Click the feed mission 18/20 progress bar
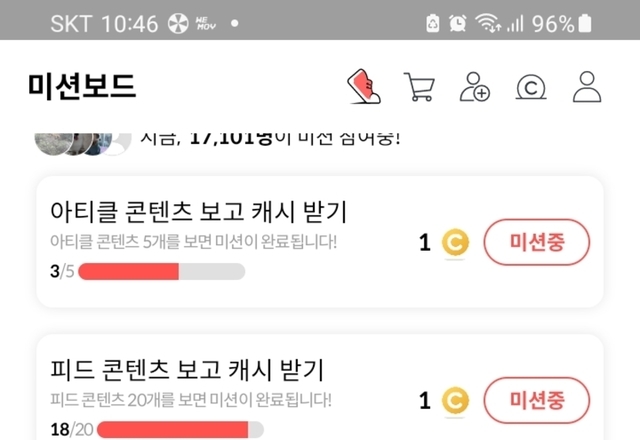Viewport: 640px width, 440px height. click(x=180, y=430)
